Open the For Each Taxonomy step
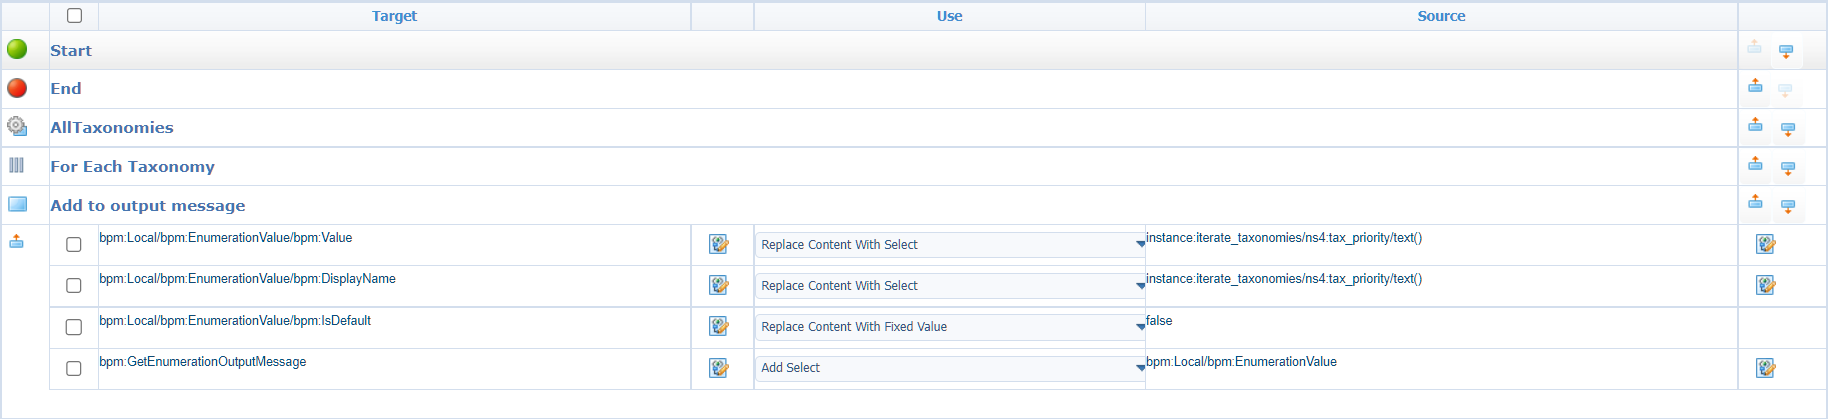The width and height of the screenshot is (1828, 419). pyautogui.click(x=132, y=167)
